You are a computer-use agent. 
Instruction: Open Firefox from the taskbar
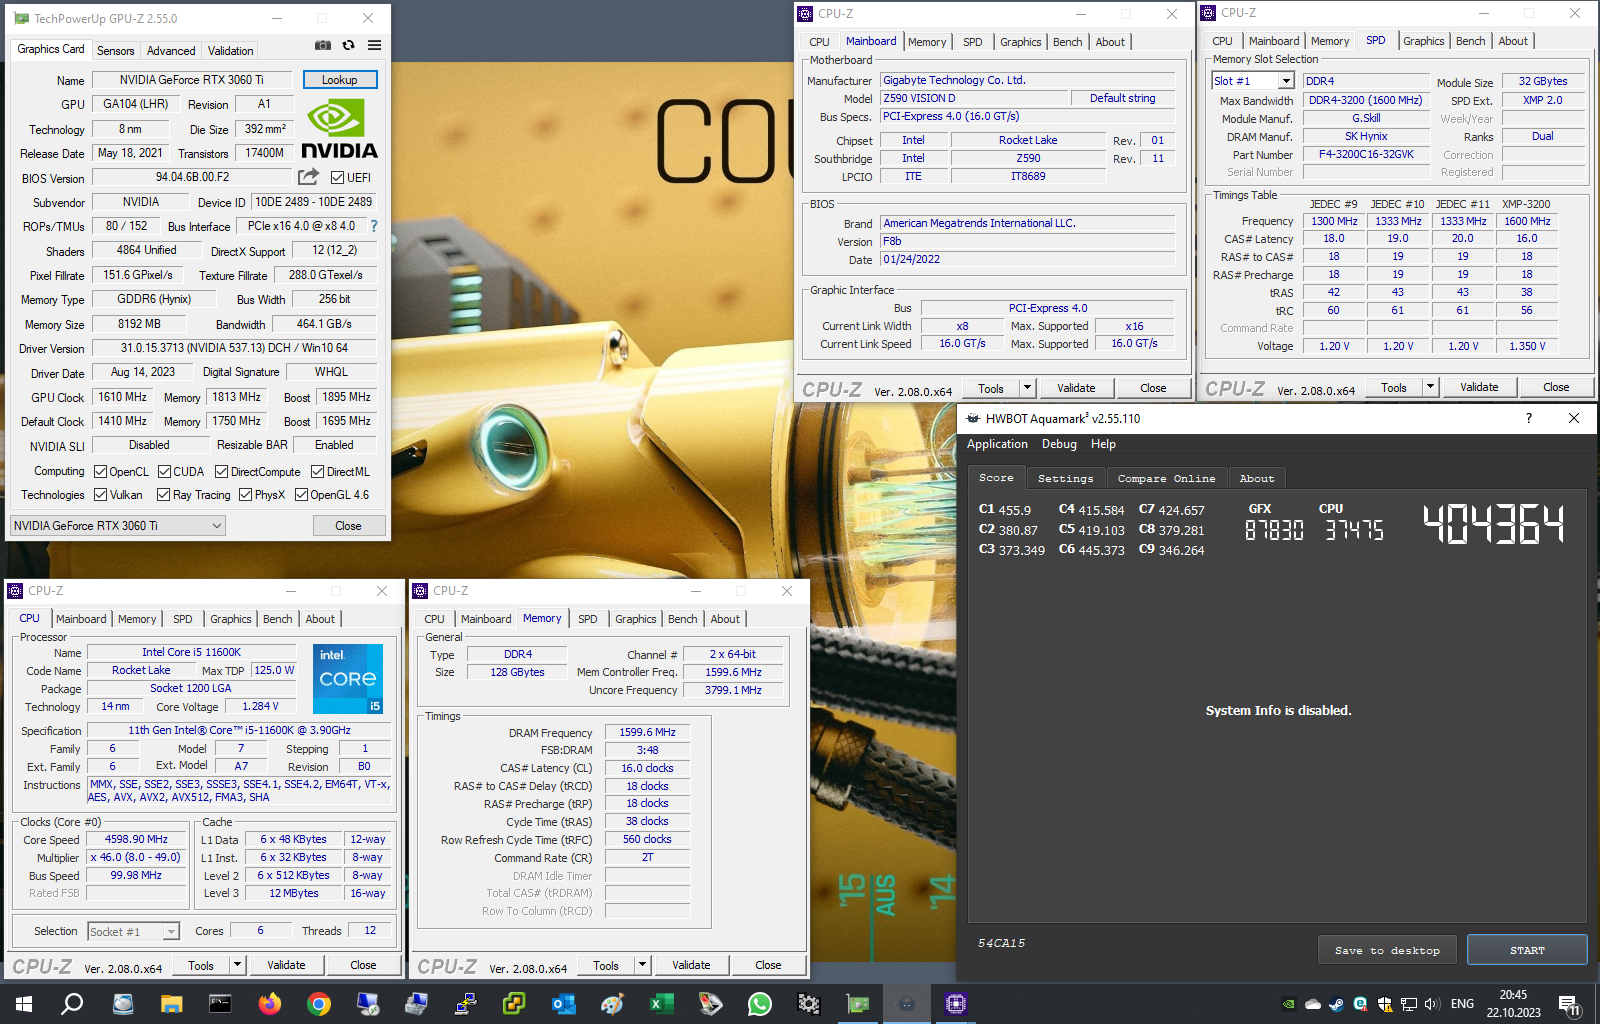[270, 1004]
